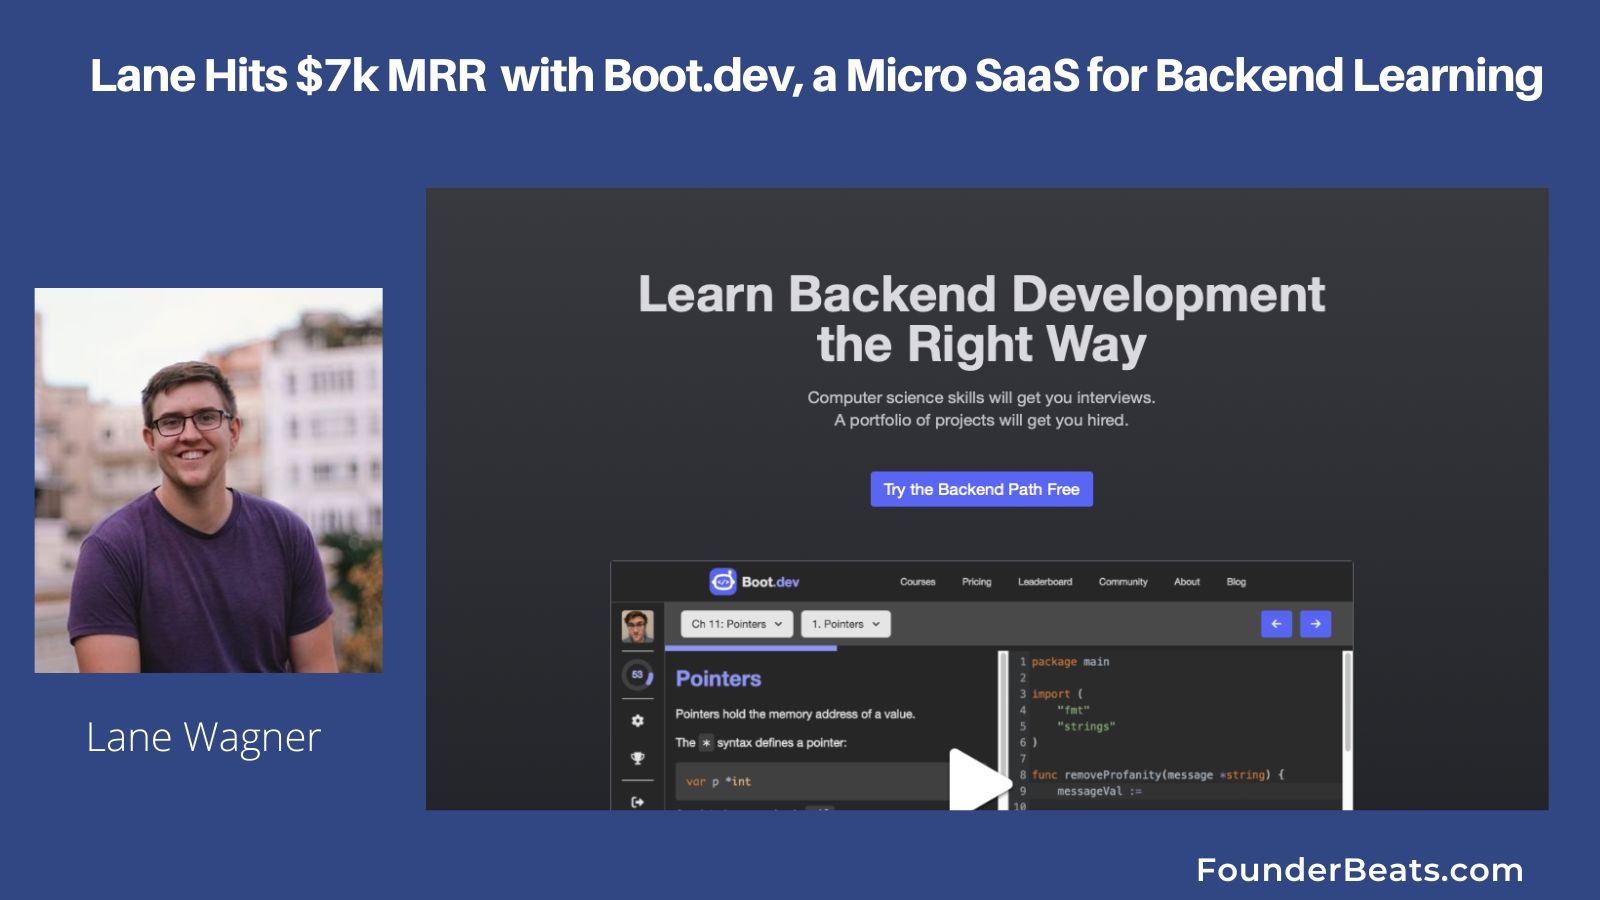Open the About menu item

1187,582
